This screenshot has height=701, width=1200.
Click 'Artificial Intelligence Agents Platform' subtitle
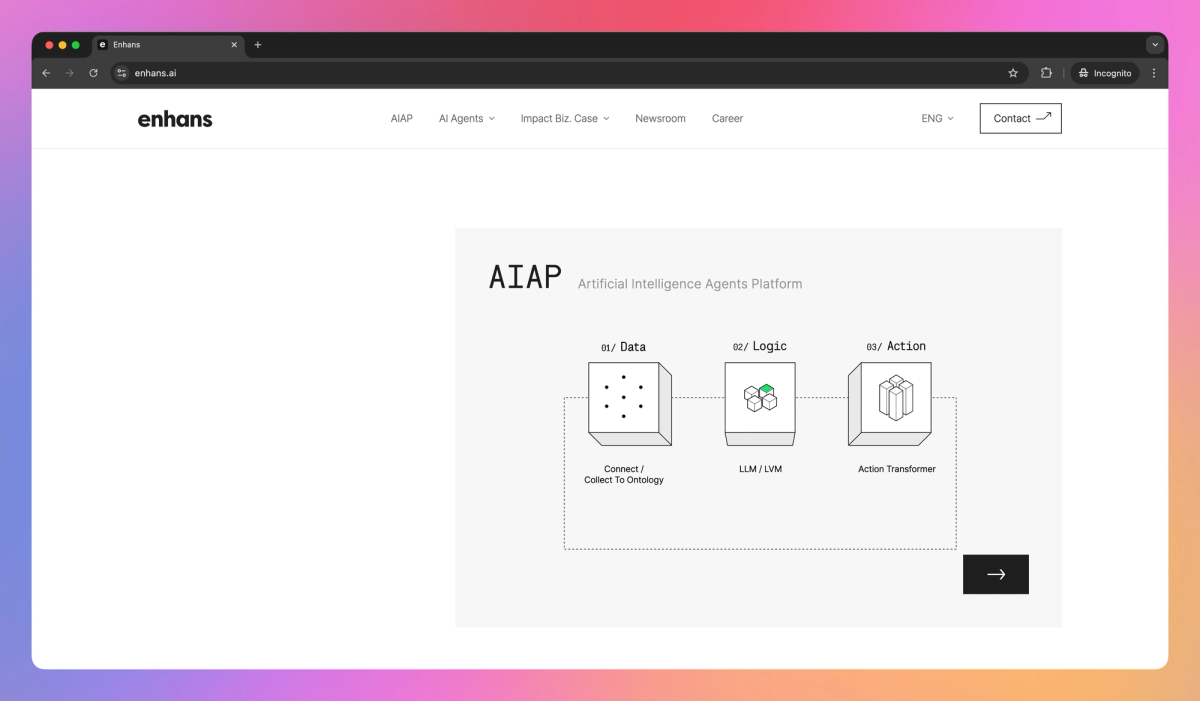[x=690, y=284]
